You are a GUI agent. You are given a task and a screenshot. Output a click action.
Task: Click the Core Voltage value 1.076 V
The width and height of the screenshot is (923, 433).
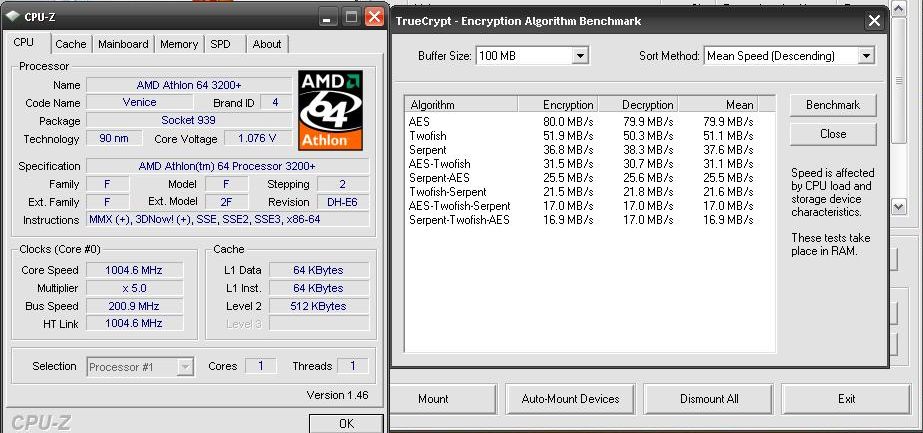click(257, 139)
